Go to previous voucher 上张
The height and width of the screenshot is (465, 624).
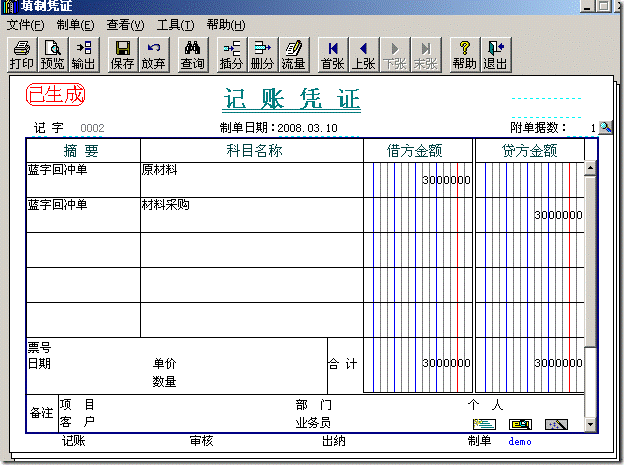pyautogui.click(x=364, y=55)
